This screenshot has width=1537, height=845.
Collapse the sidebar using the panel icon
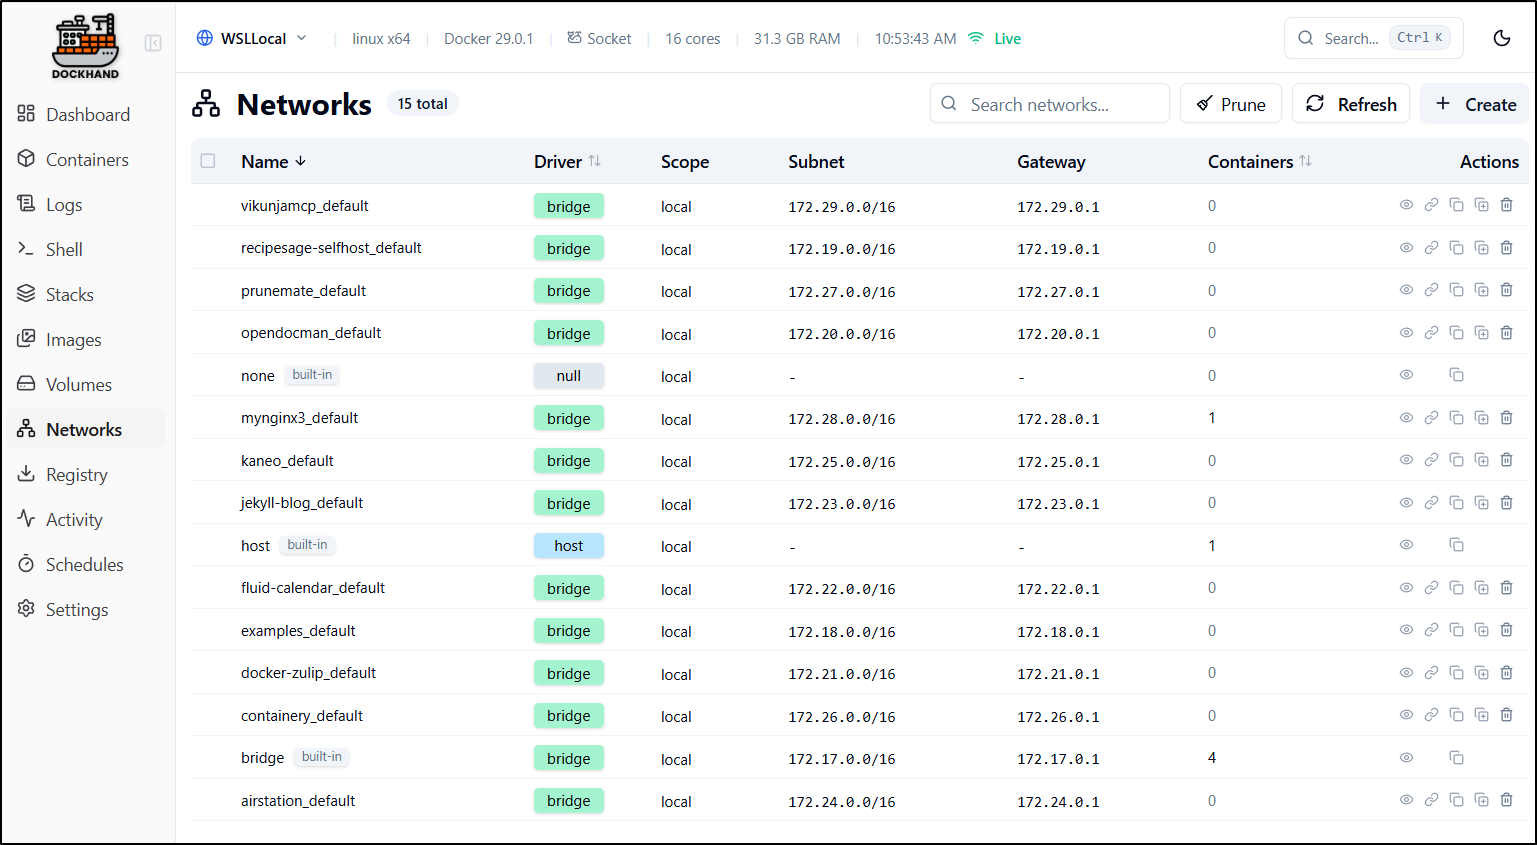153,43
